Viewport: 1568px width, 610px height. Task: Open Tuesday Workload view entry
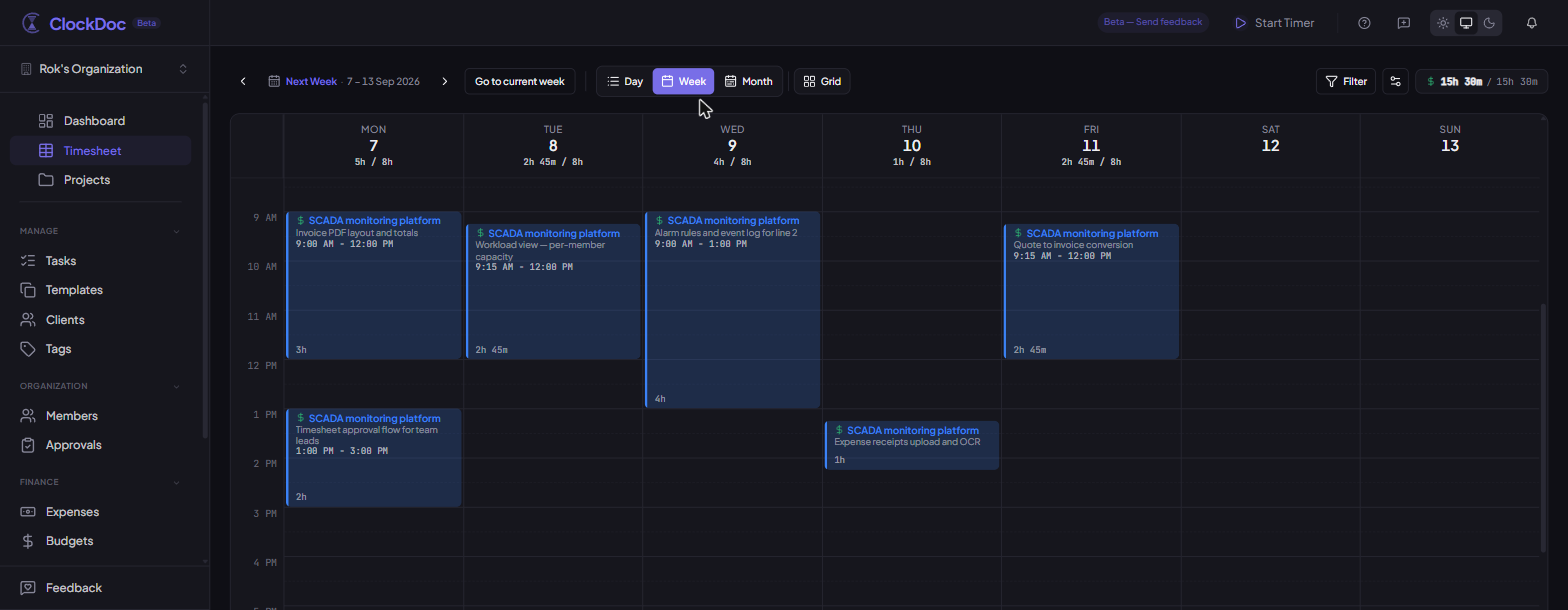tap(553, 291)
